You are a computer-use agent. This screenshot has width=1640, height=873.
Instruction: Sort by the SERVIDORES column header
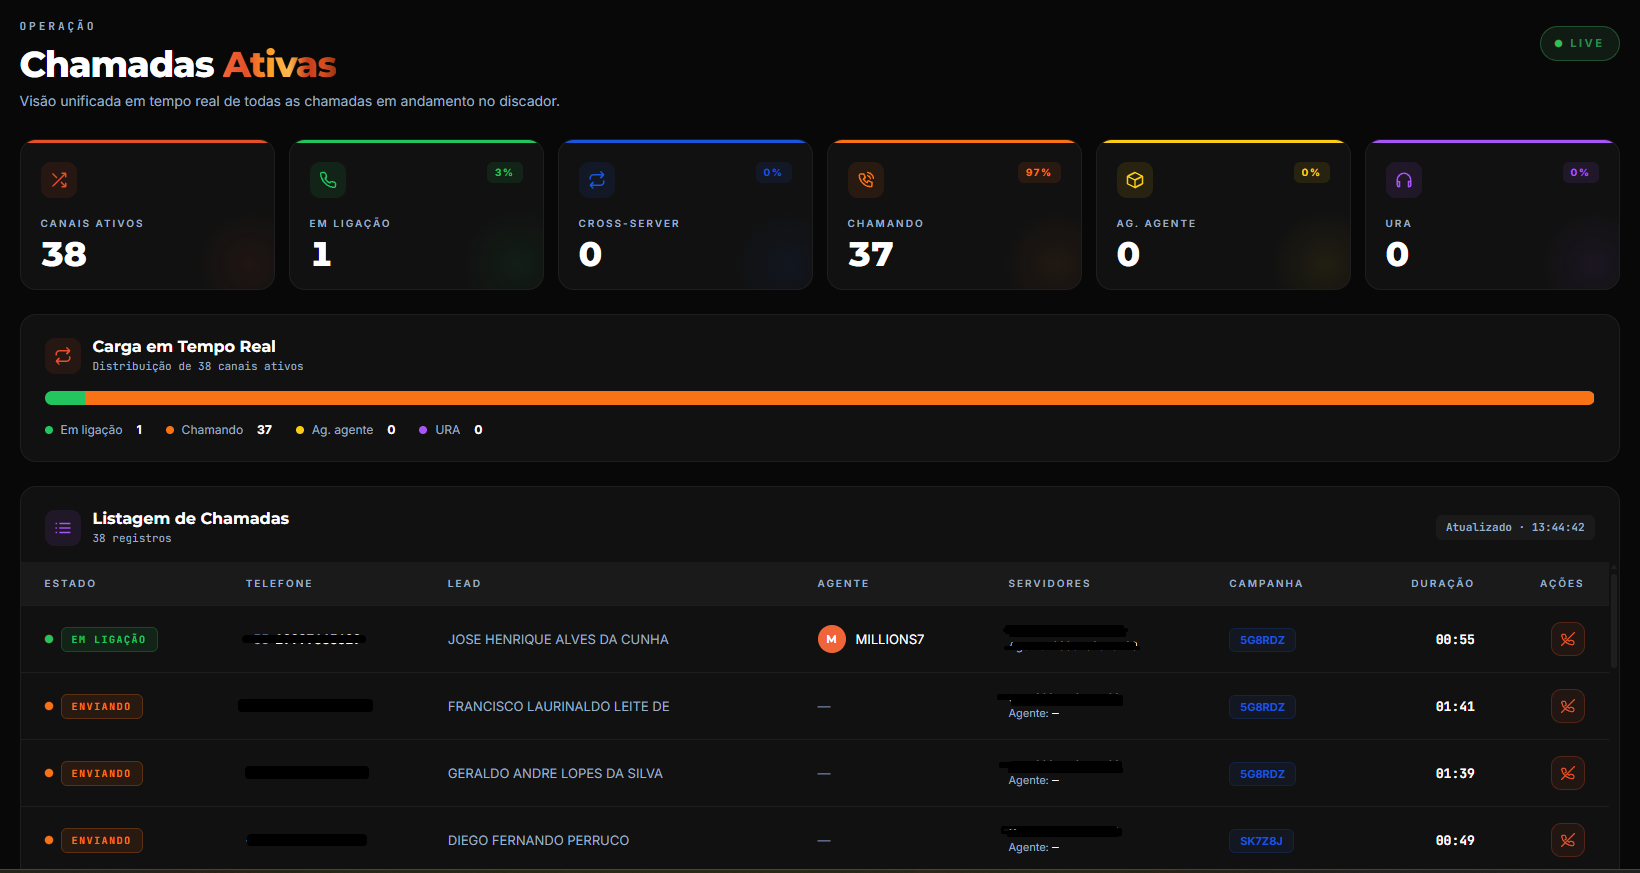click(1049, 584)
